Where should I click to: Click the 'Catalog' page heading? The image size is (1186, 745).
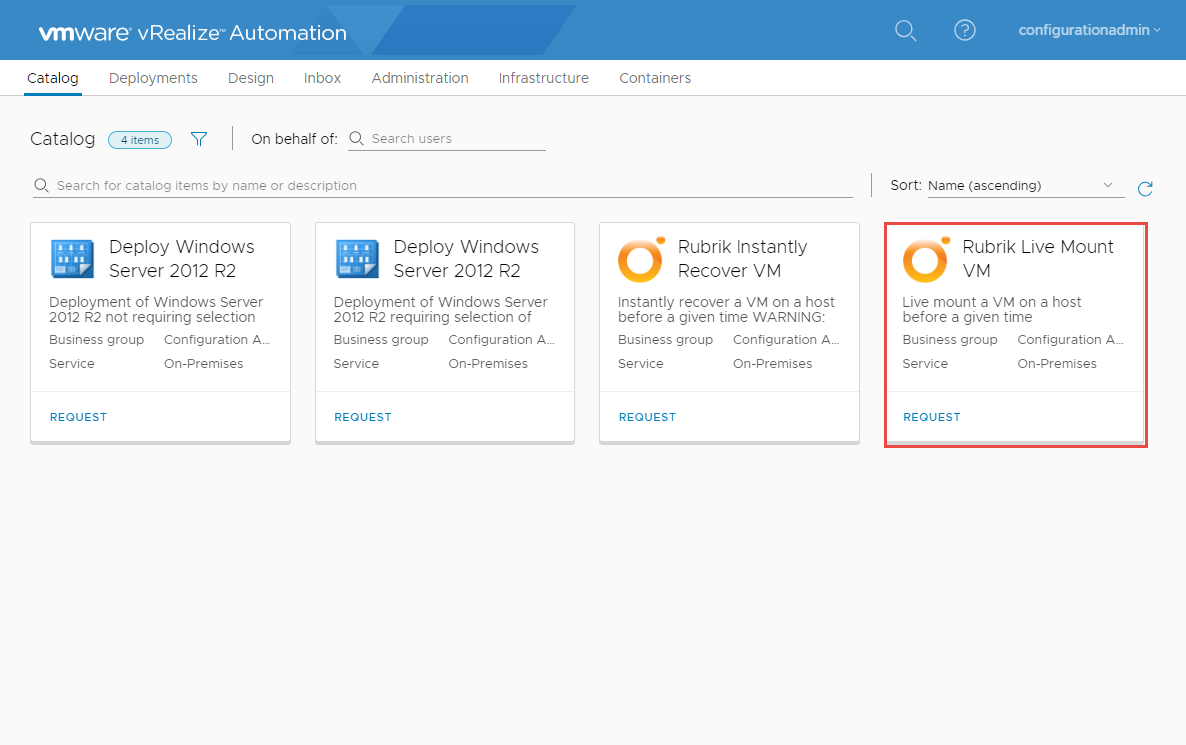click(63, 139)
